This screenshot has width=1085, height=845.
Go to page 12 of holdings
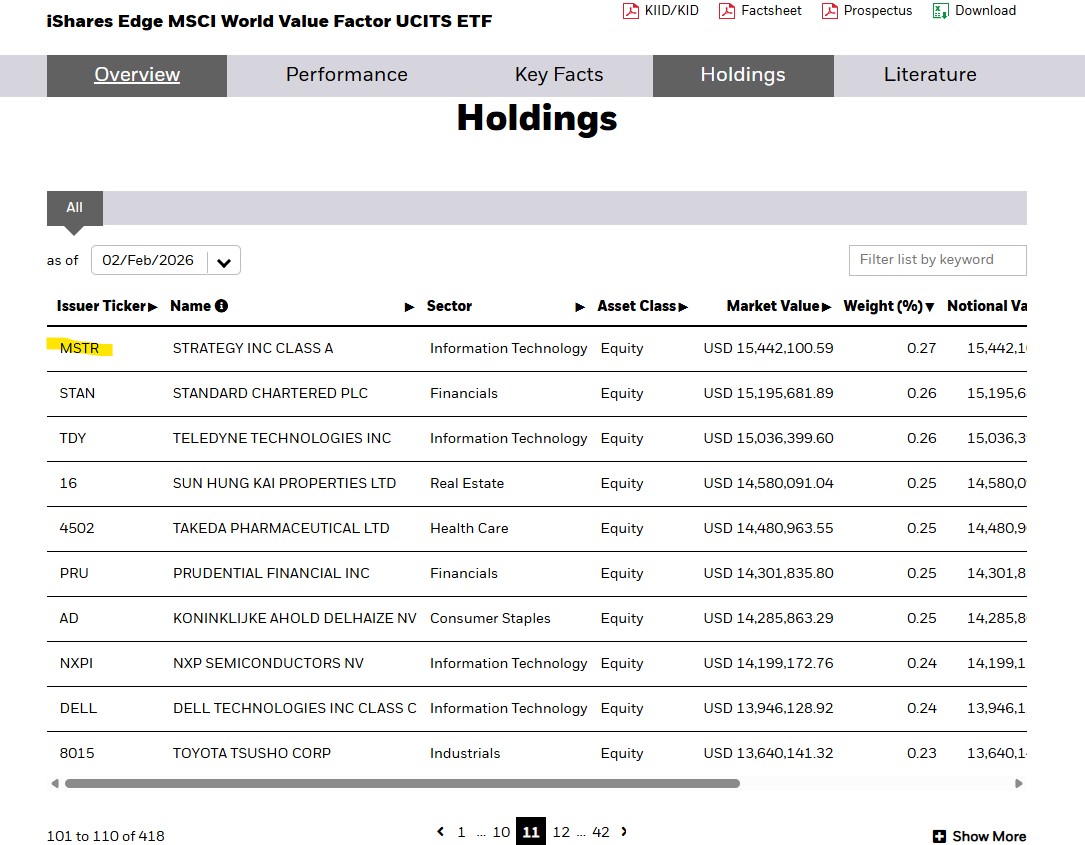tap(561, 832)
